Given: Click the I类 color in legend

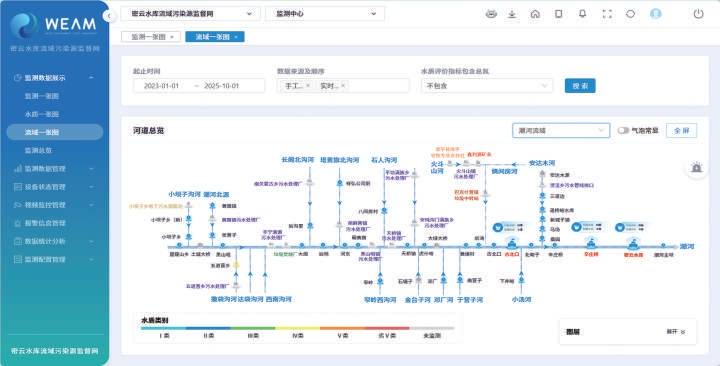Looking at the screenshot, I should pos(164,328).
